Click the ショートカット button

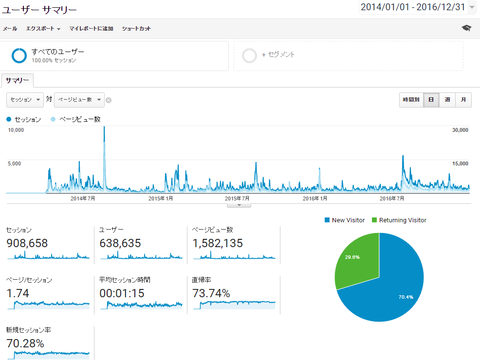pos(136,29)
